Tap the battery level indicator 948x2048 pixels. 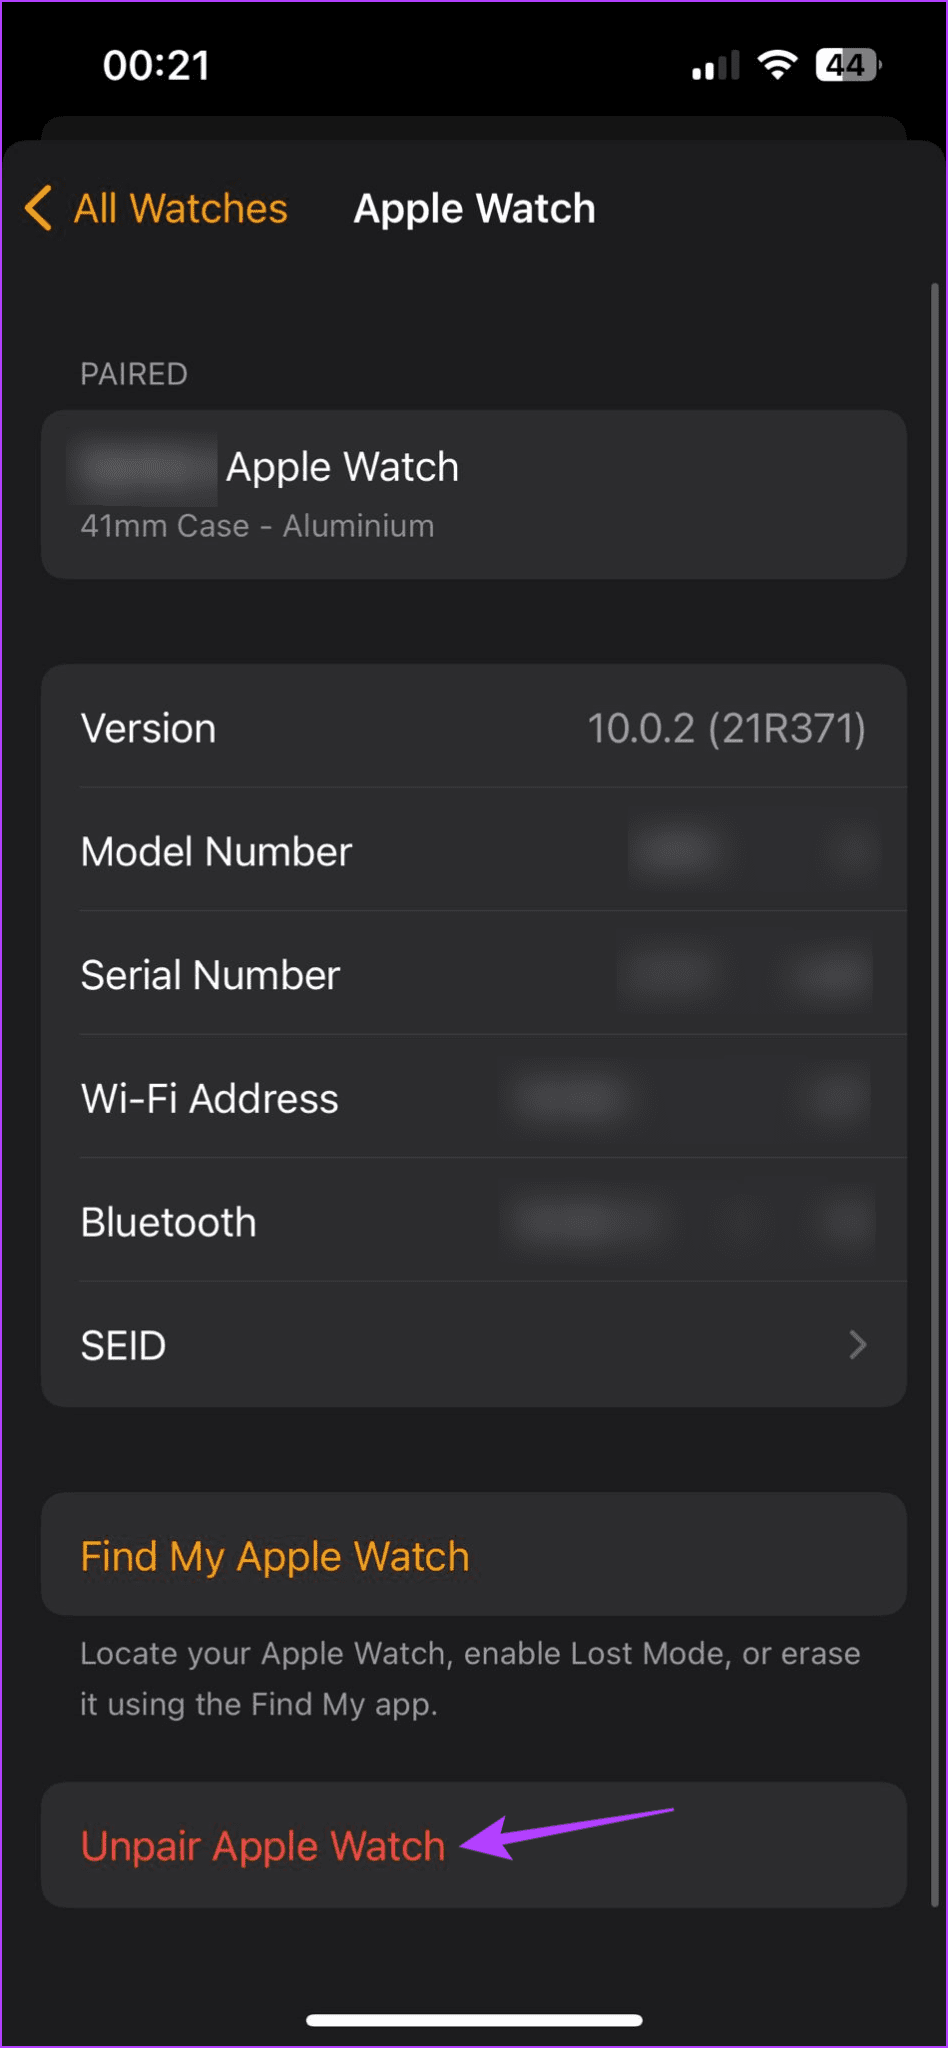pos(847,65)
